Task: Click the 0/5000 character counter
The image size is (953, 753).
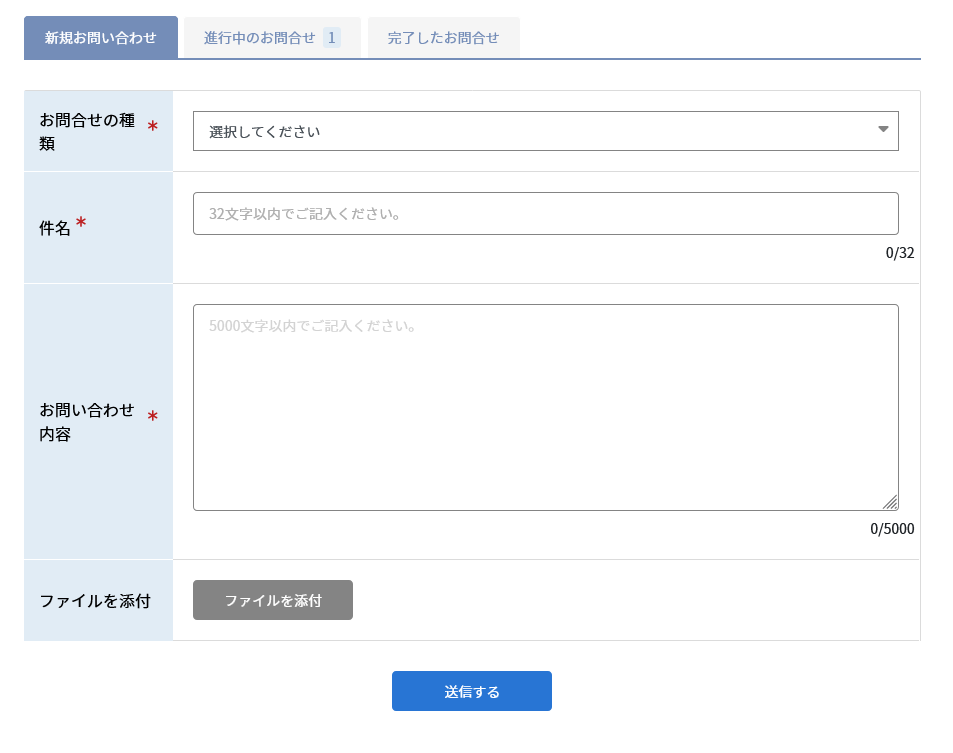Action: [892, 529]
